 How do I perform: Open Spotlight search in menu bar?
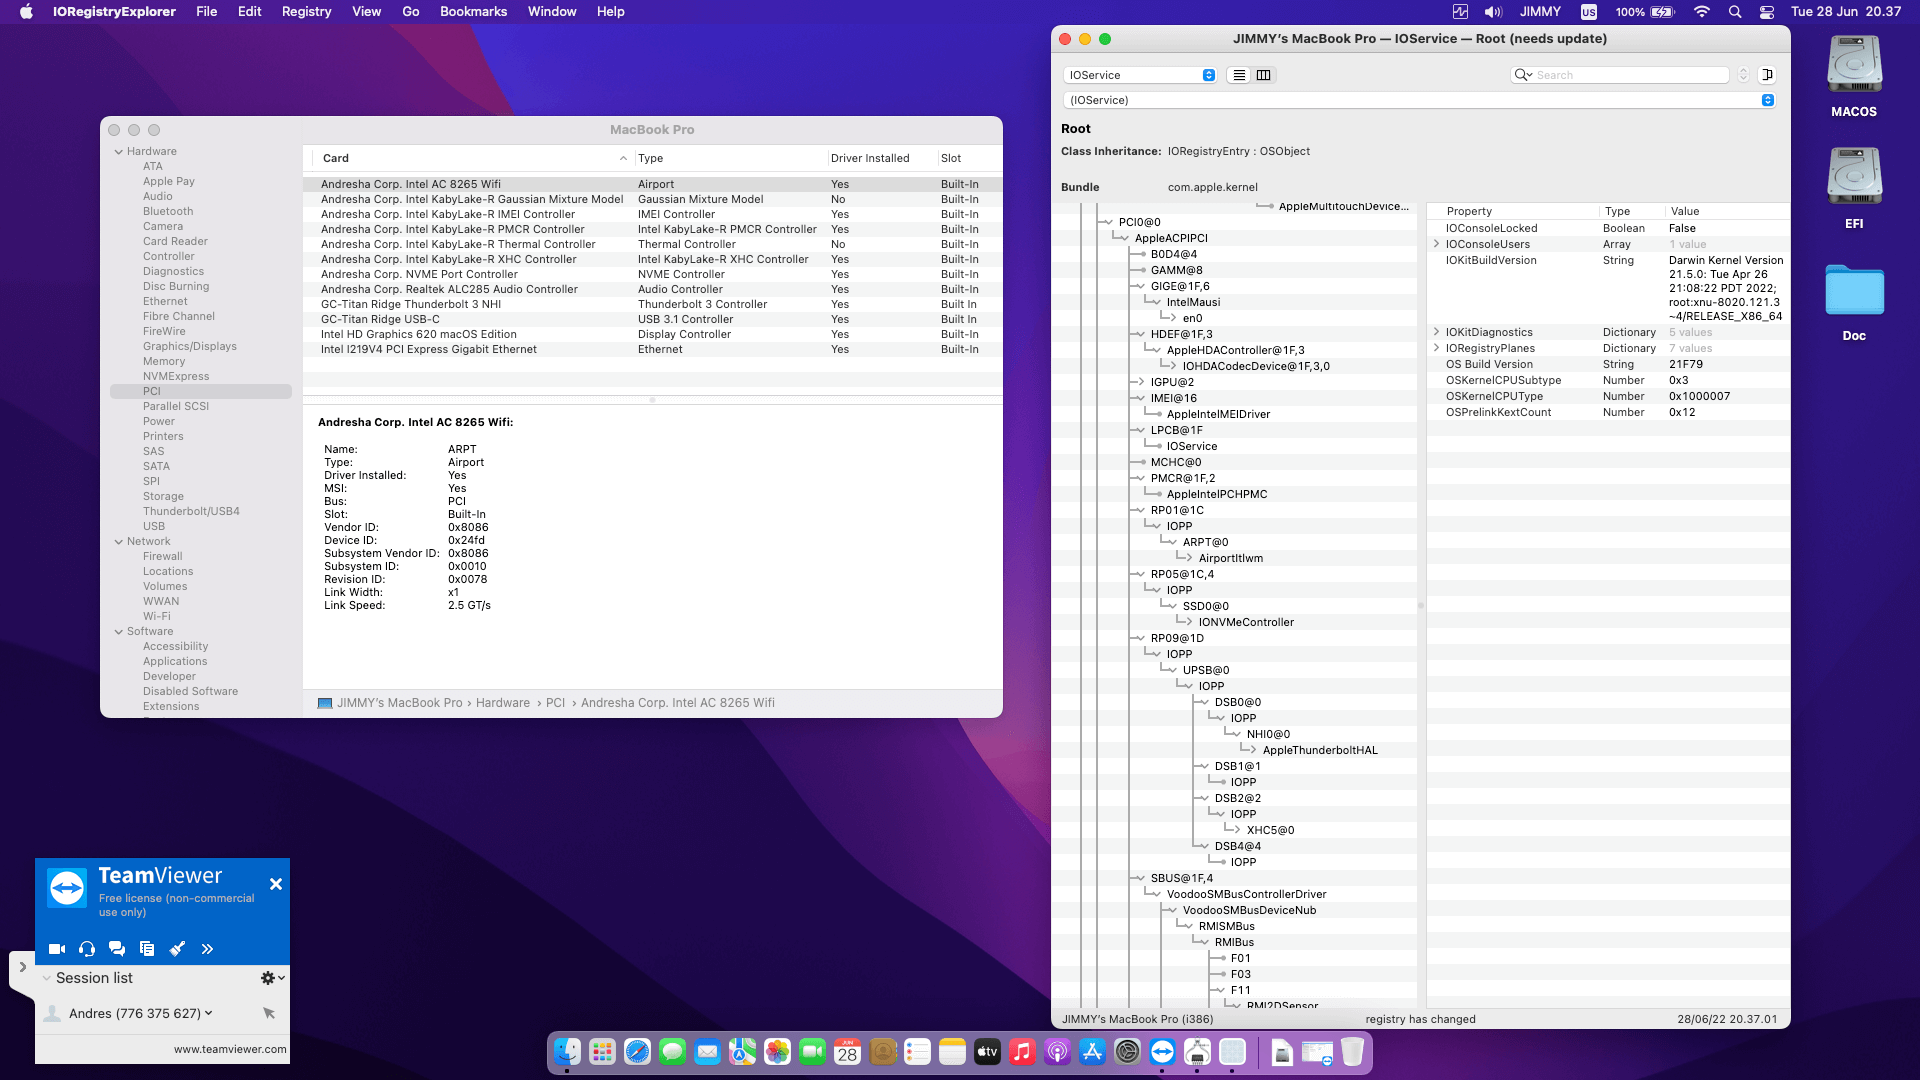pyautogui.click(x=1735, y=12)
